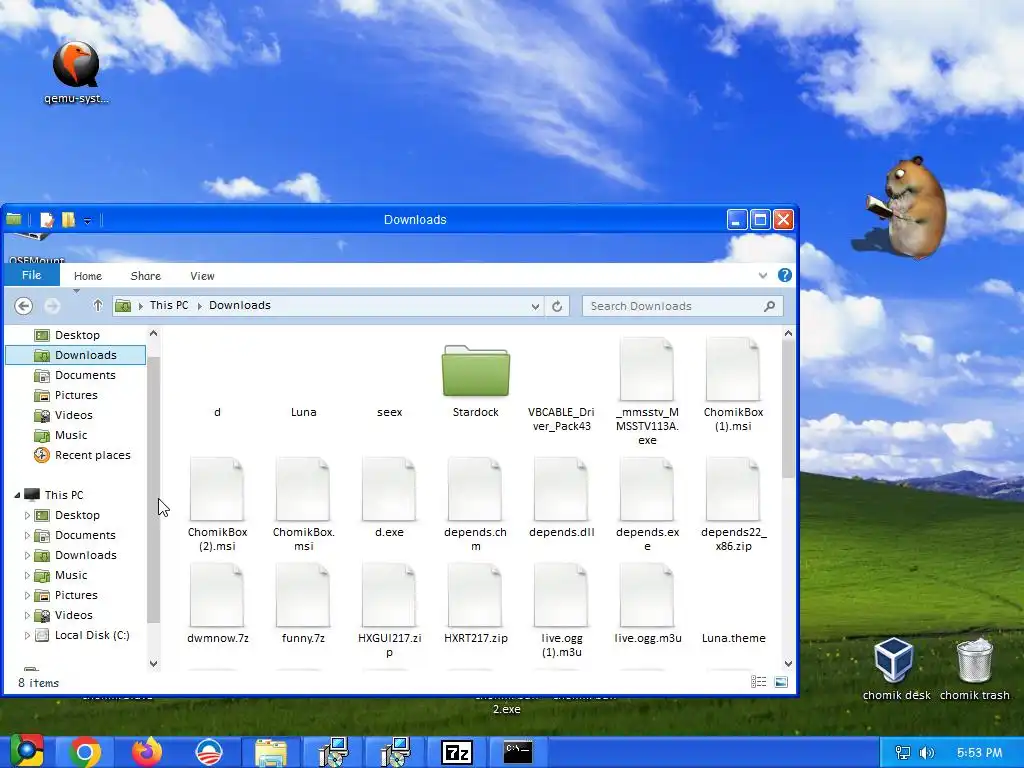Screen dimensions: 1024x768
Task: Open the Stardock folder
Action: pos(475,370)
